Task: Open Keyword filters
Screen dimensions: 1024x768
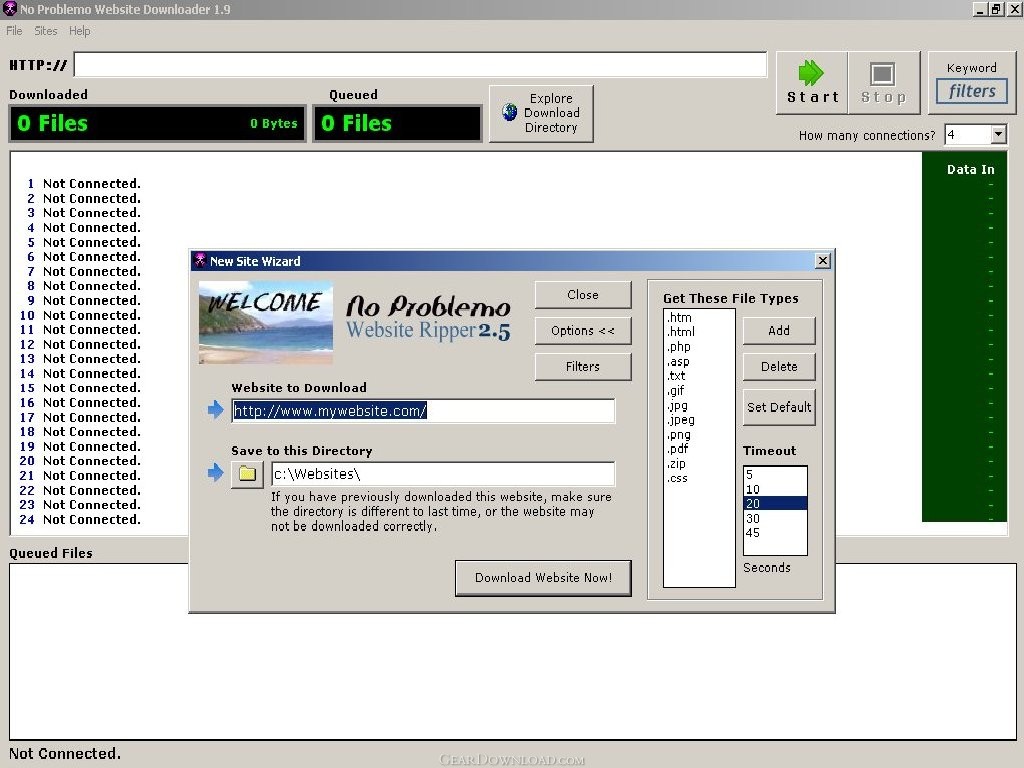Action: click(x=972, y=83)
